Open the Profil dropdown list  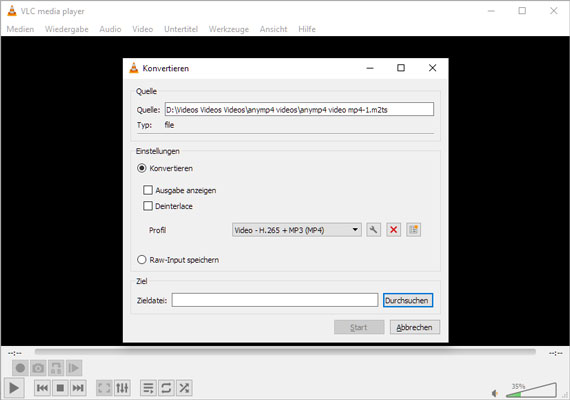click(297, 230)
